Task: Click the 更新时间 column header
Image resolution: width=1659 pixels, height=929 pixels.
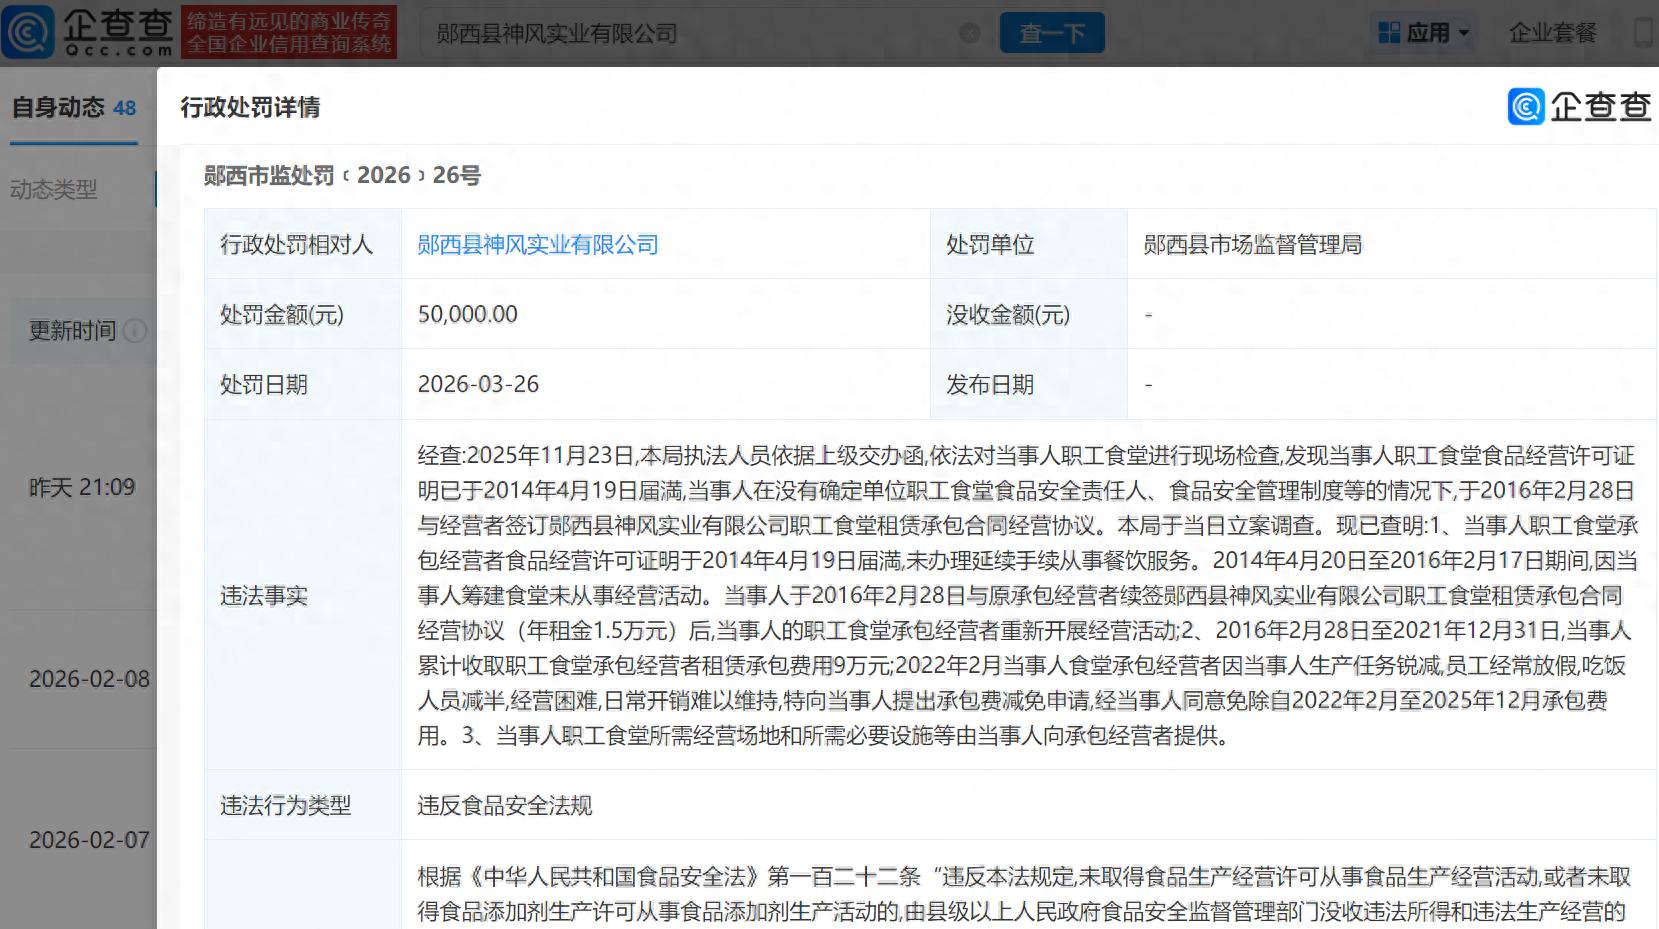Action: [72, 331]
